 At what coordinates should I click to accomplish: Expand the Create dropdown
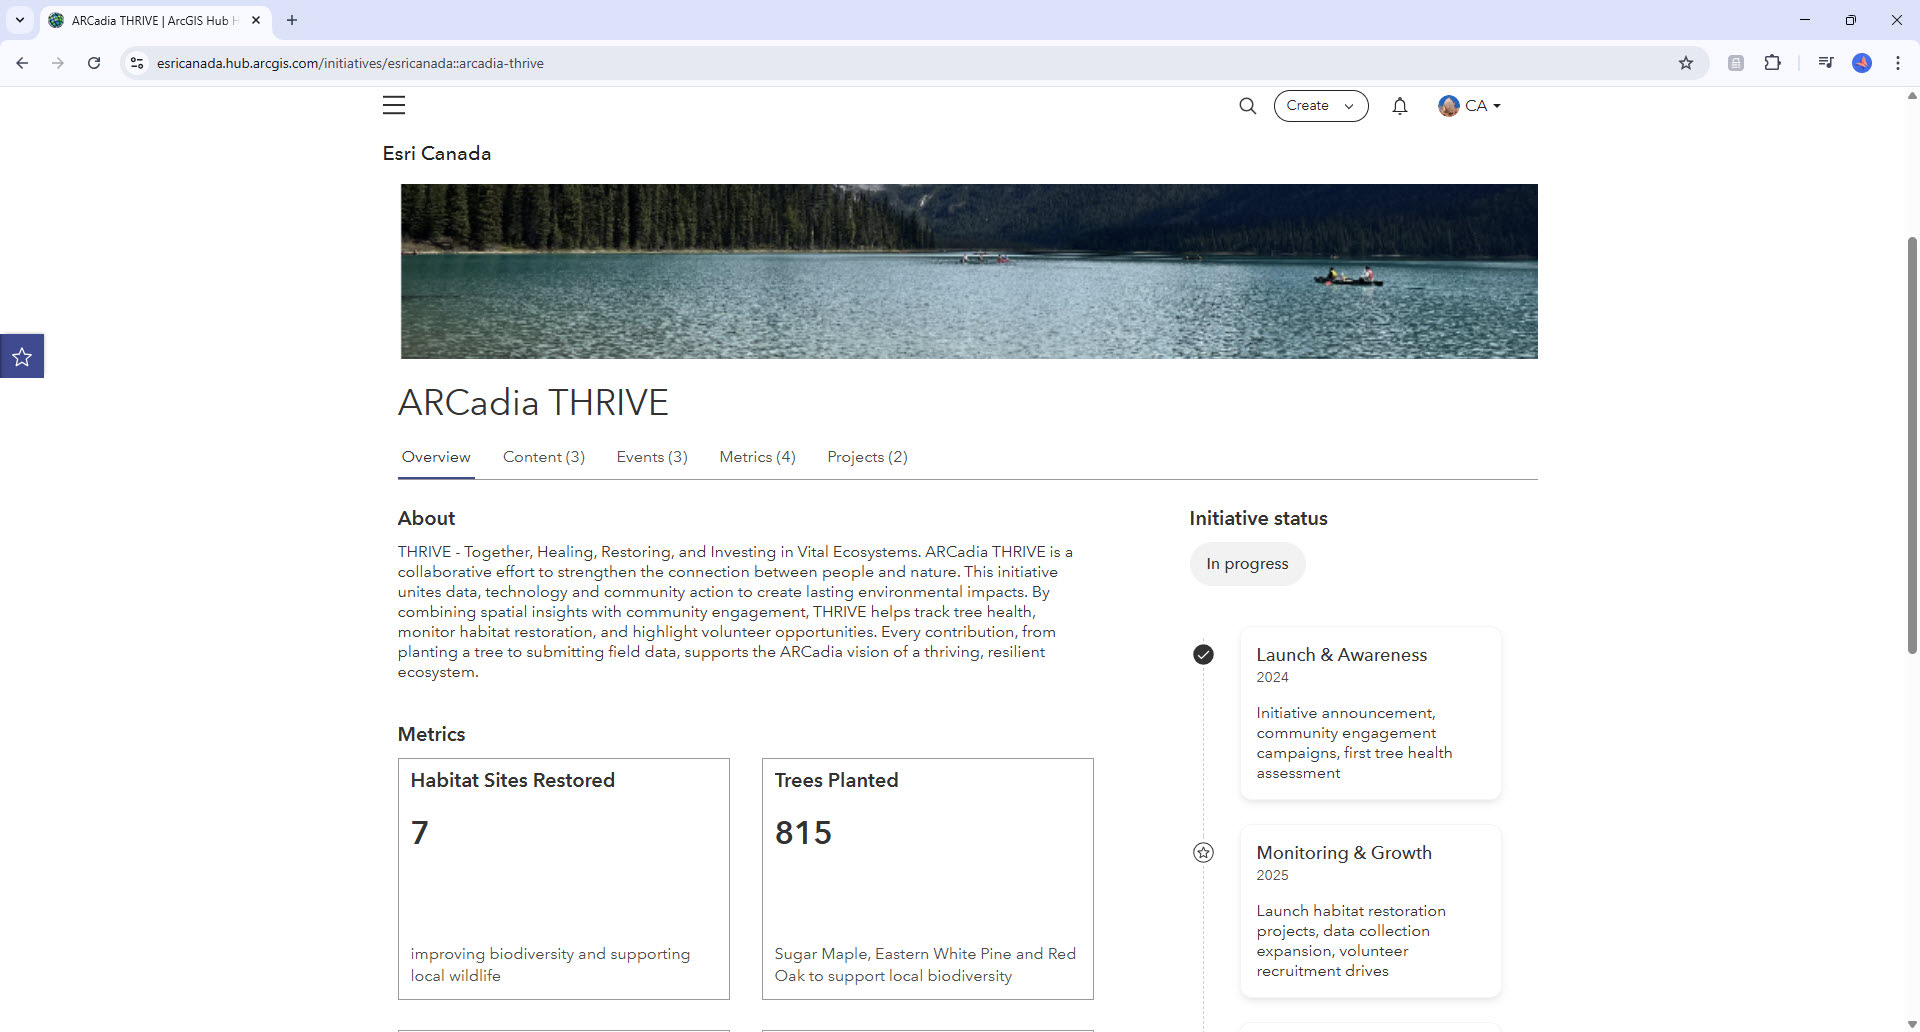coord(1320,105)
